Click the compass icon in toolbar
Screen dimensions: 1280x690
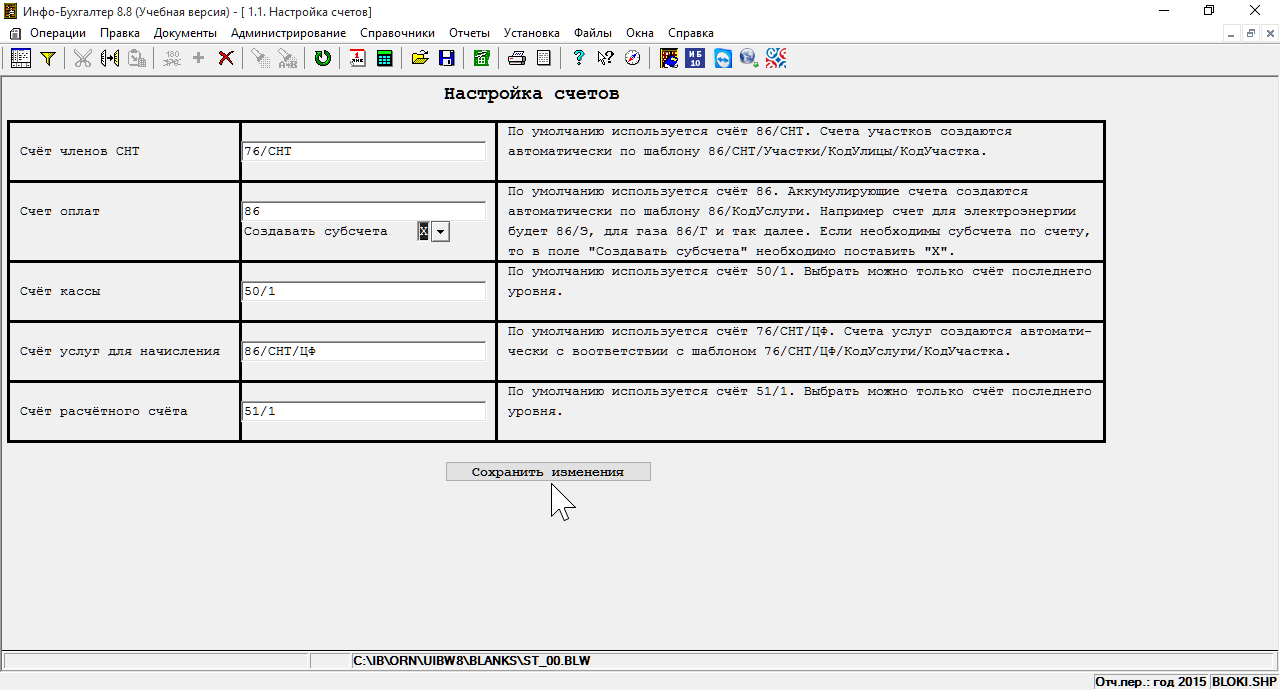point(632,58)
